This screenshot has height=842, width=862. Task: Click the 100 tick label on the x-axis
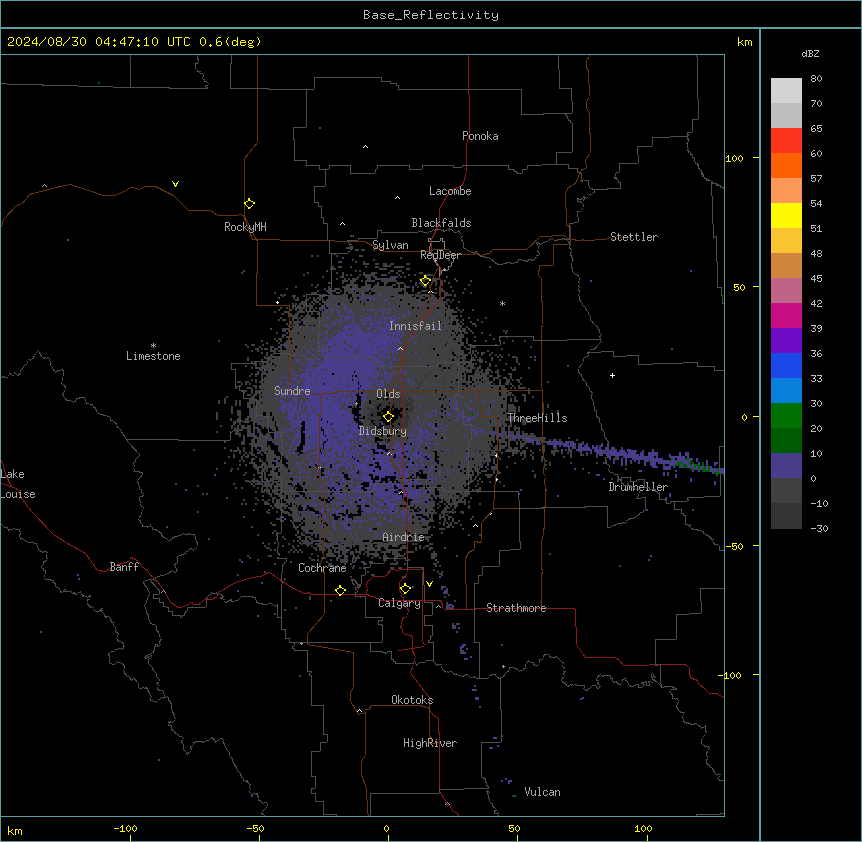click(643, 828)
